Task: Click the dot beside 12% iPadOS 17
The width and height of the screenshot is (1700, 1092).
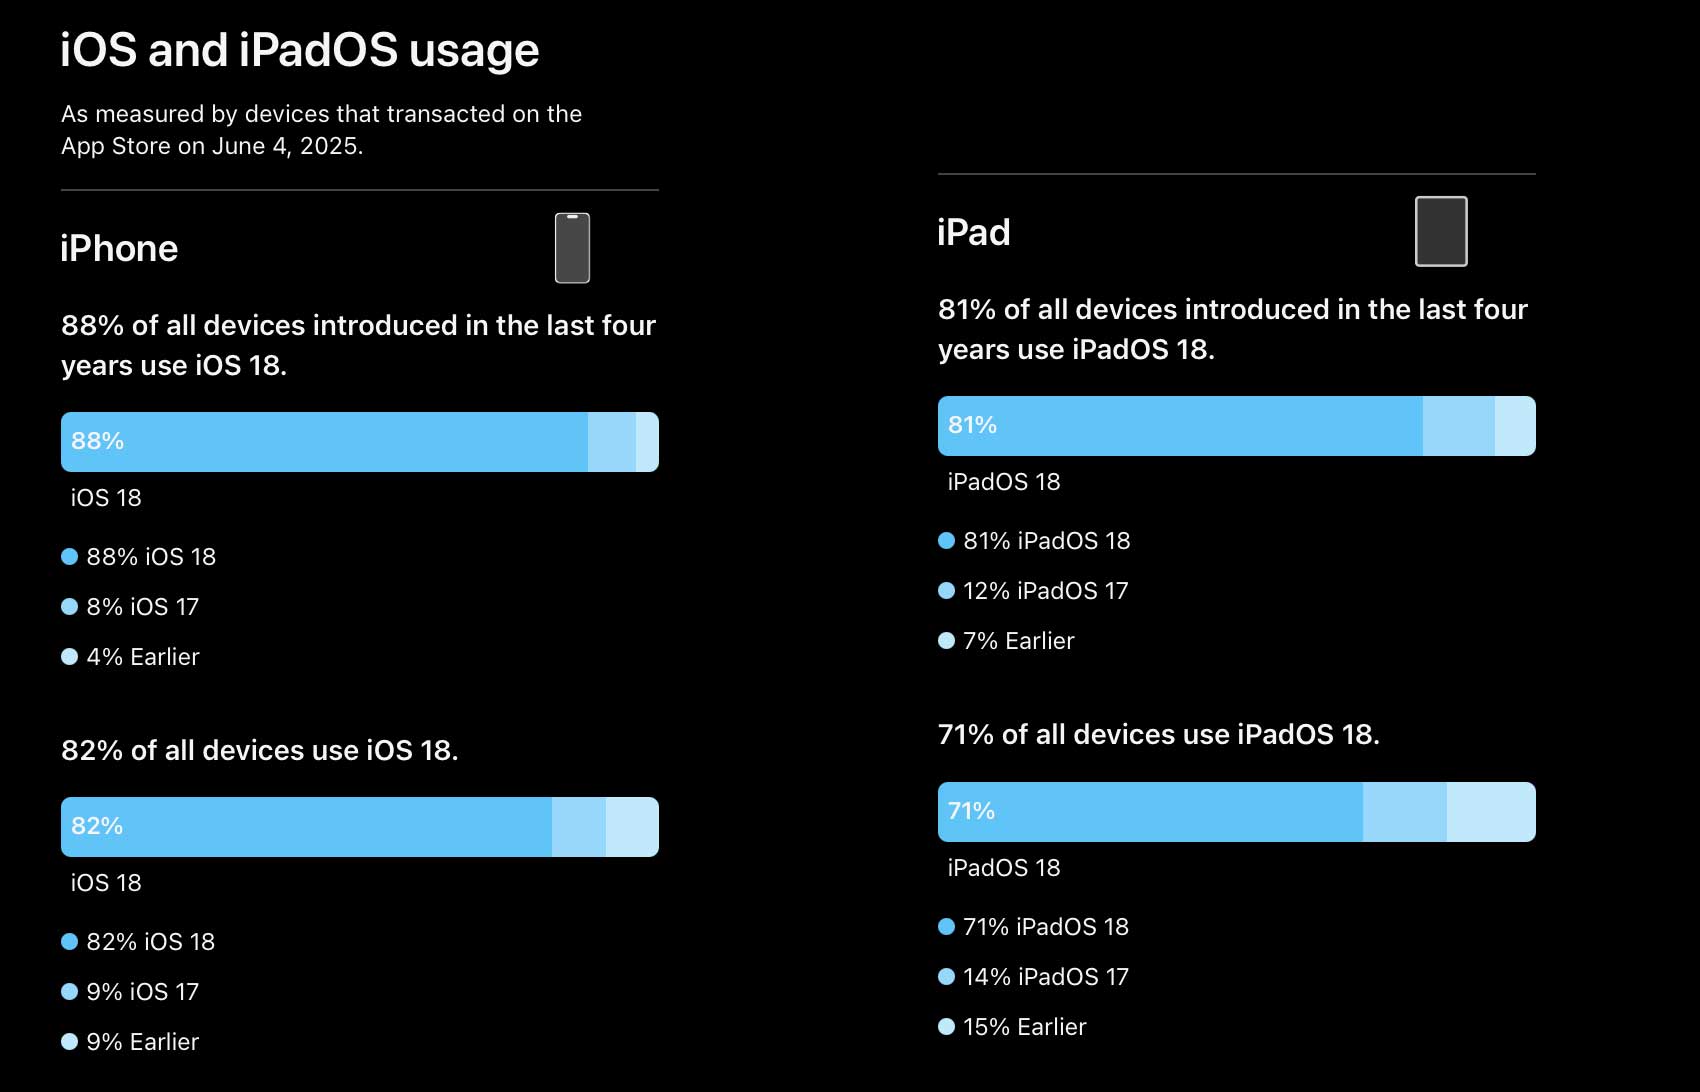Action: coord(946,591)
